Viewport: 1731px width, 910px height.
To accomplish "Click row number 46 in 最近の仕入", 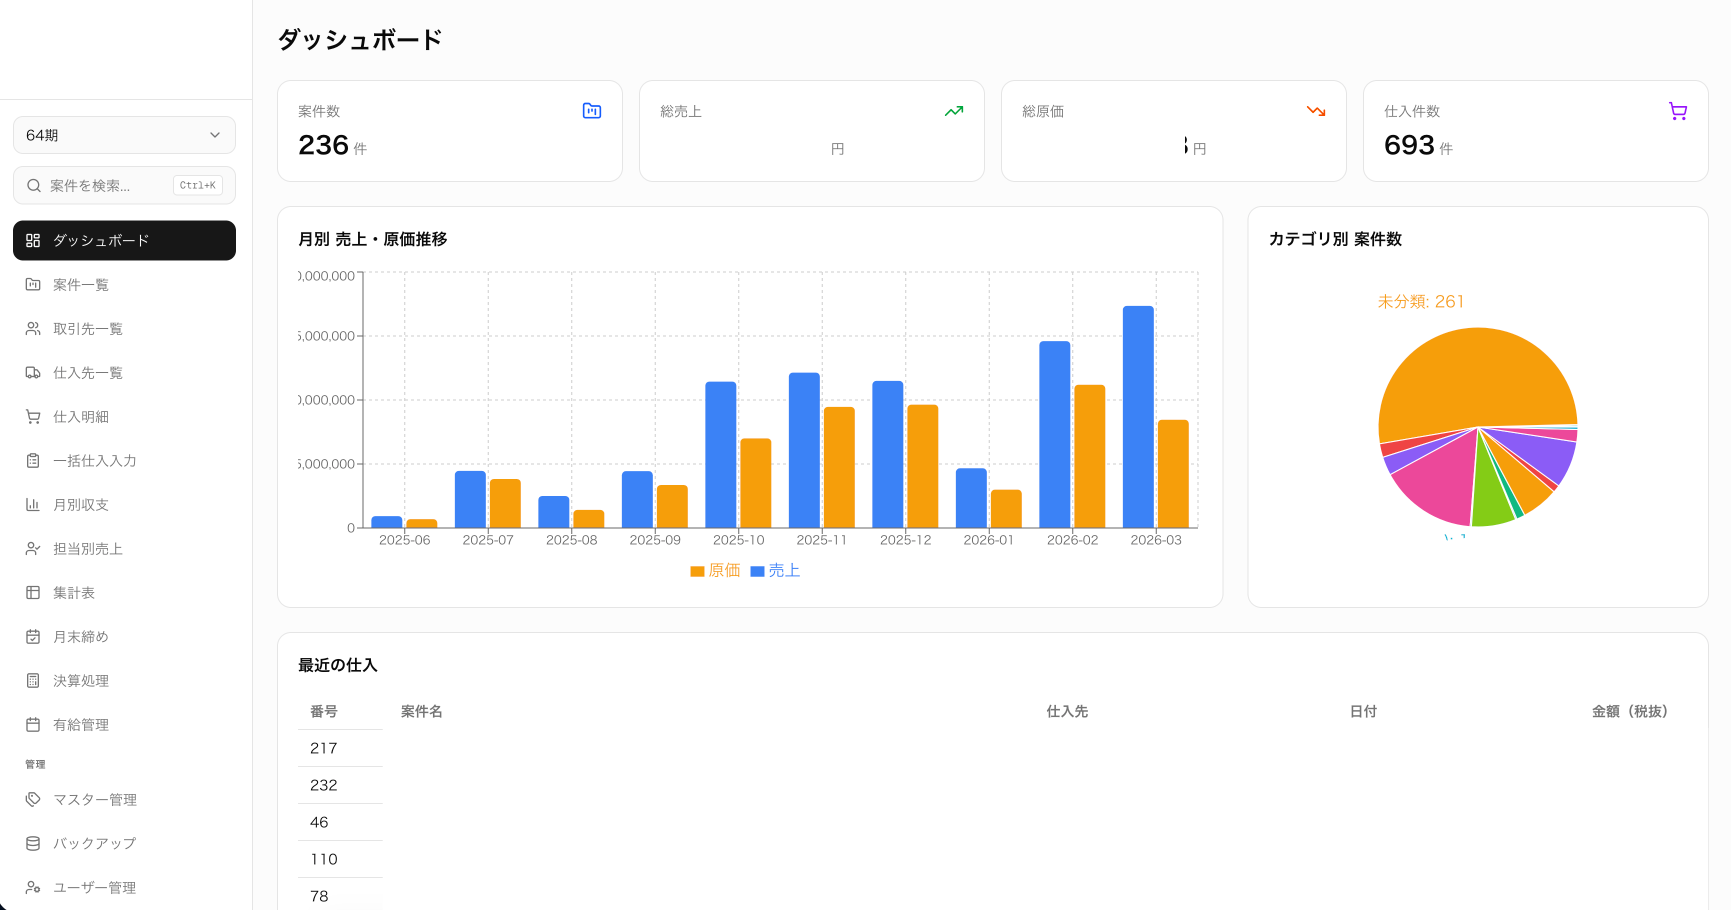I will (x=319, y=822).
